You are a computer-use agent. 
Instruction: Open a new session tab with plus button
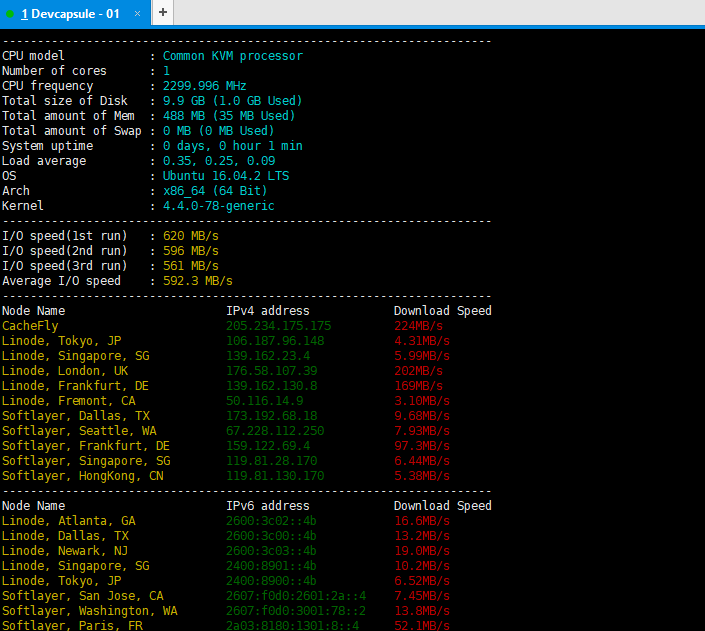coord(163,12)
